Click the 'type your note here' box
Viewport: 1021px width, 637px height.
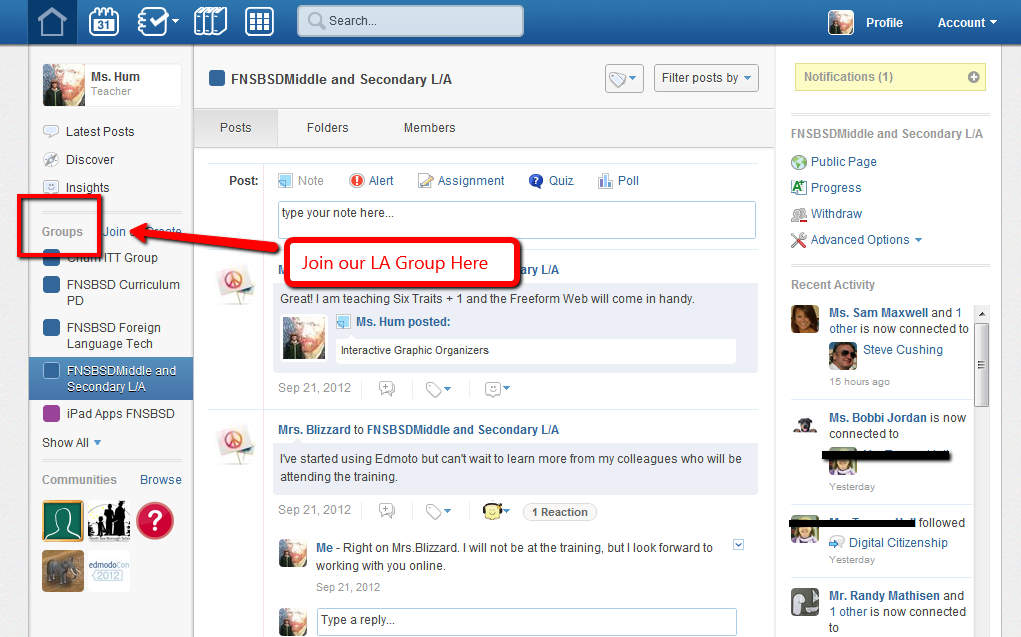pyautogui.click(x=516, y=219)
